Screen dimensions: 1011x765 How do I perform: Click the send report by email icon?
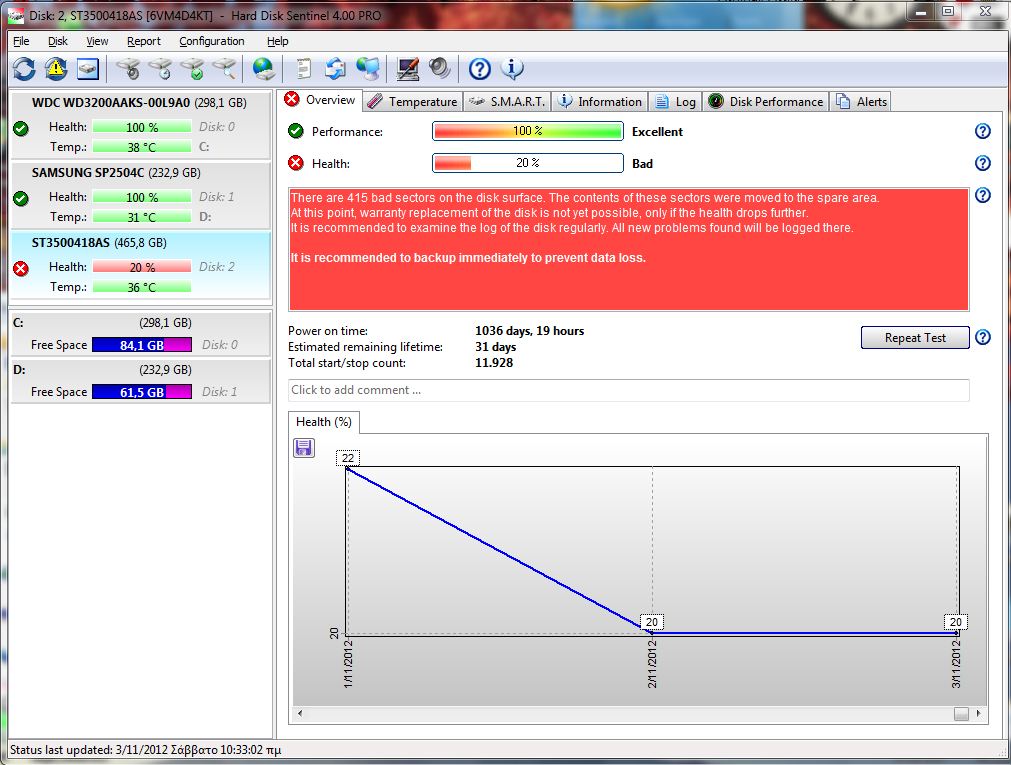pyautogui.click(x=335, y=68)
